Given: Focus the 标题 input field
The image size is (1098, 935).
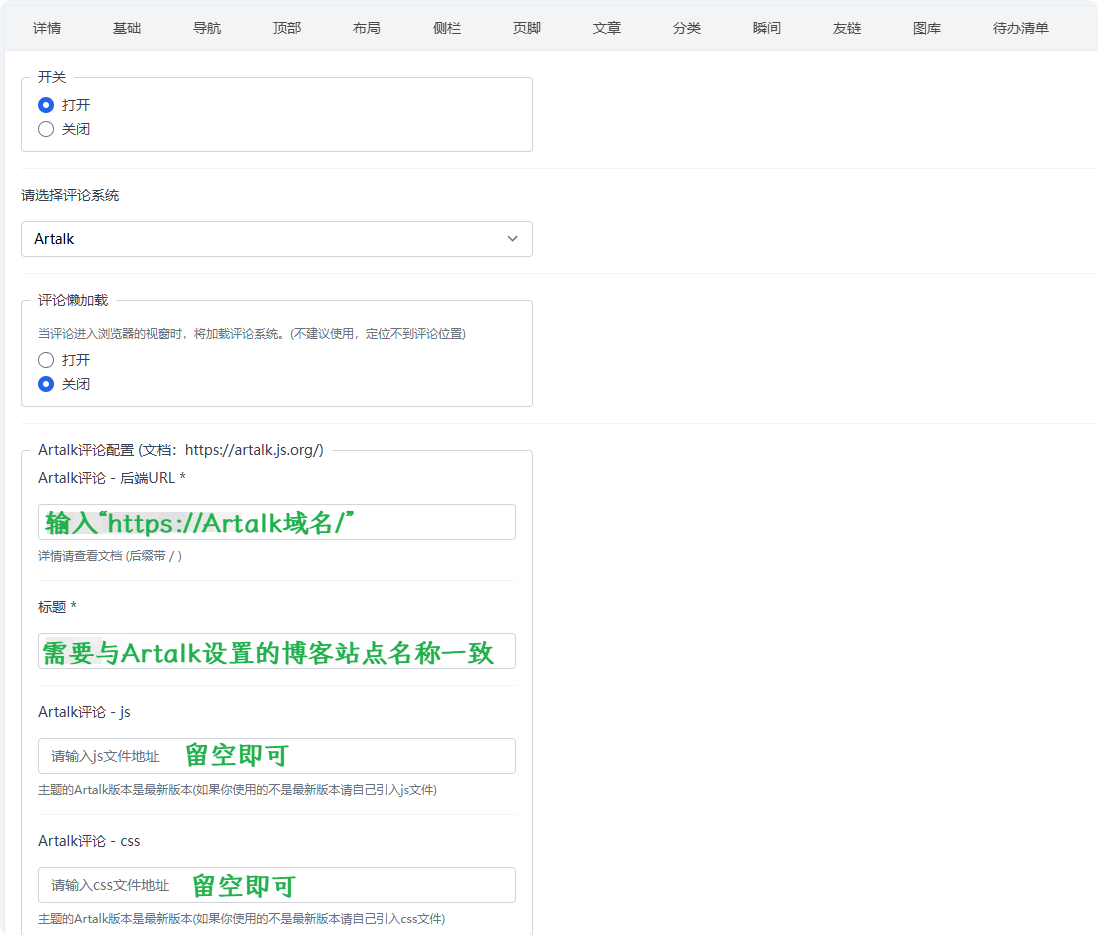Looking at the screenshot, I should [277, 651].
